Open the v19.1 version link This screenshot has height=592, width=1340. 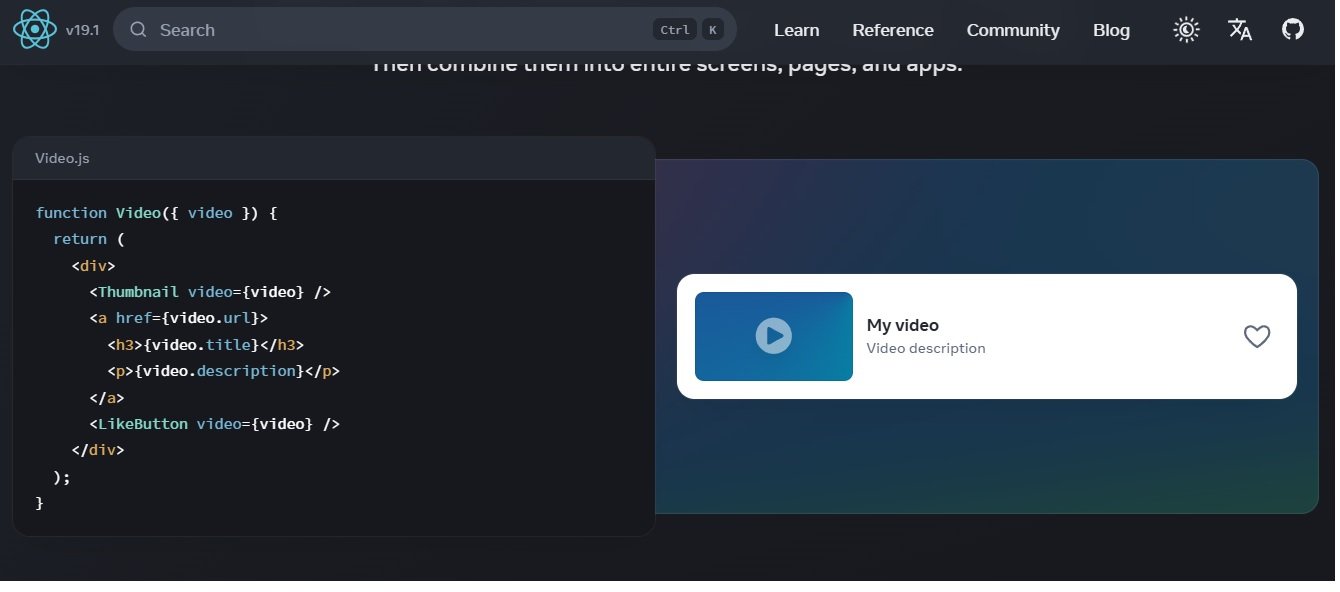pos(82,30)
